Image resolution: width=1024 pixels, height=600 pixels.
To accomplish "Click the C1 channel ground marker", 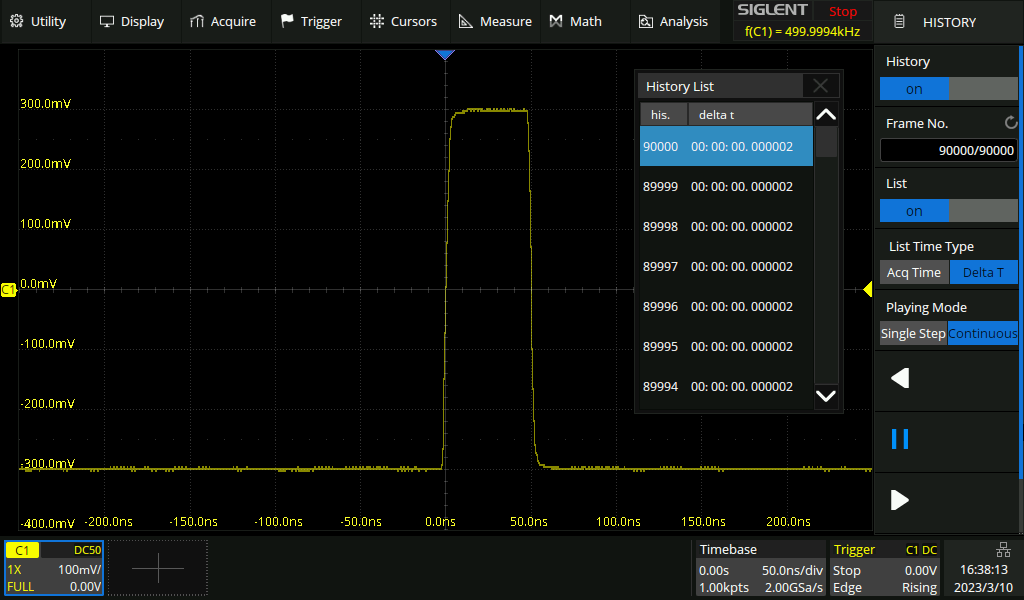I will [8, 289].
